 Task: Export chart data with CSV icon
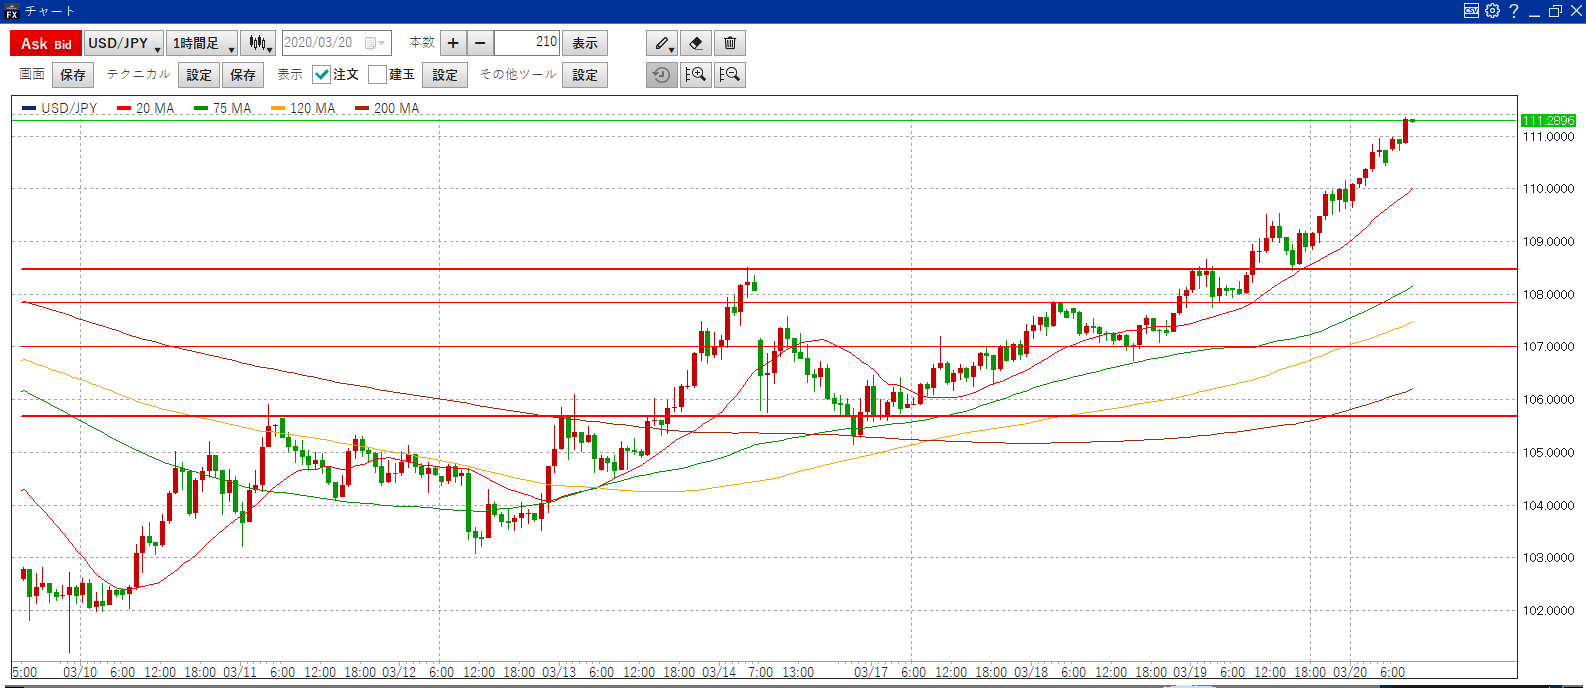tap(1471, 11)
